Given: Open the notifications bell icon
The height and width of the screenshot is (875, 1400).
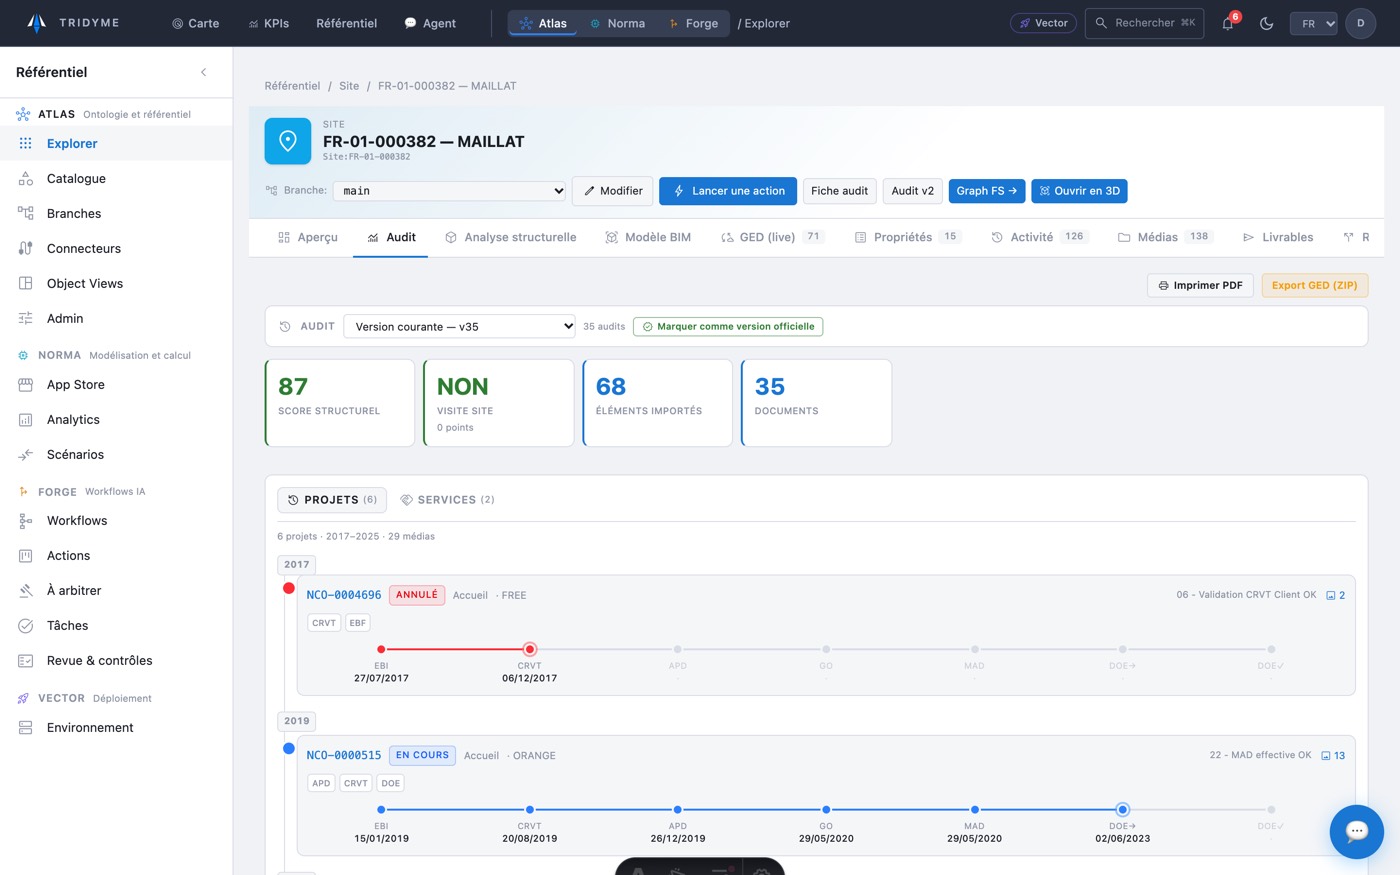Looking at the screenshot, I should click(1228, 23).
